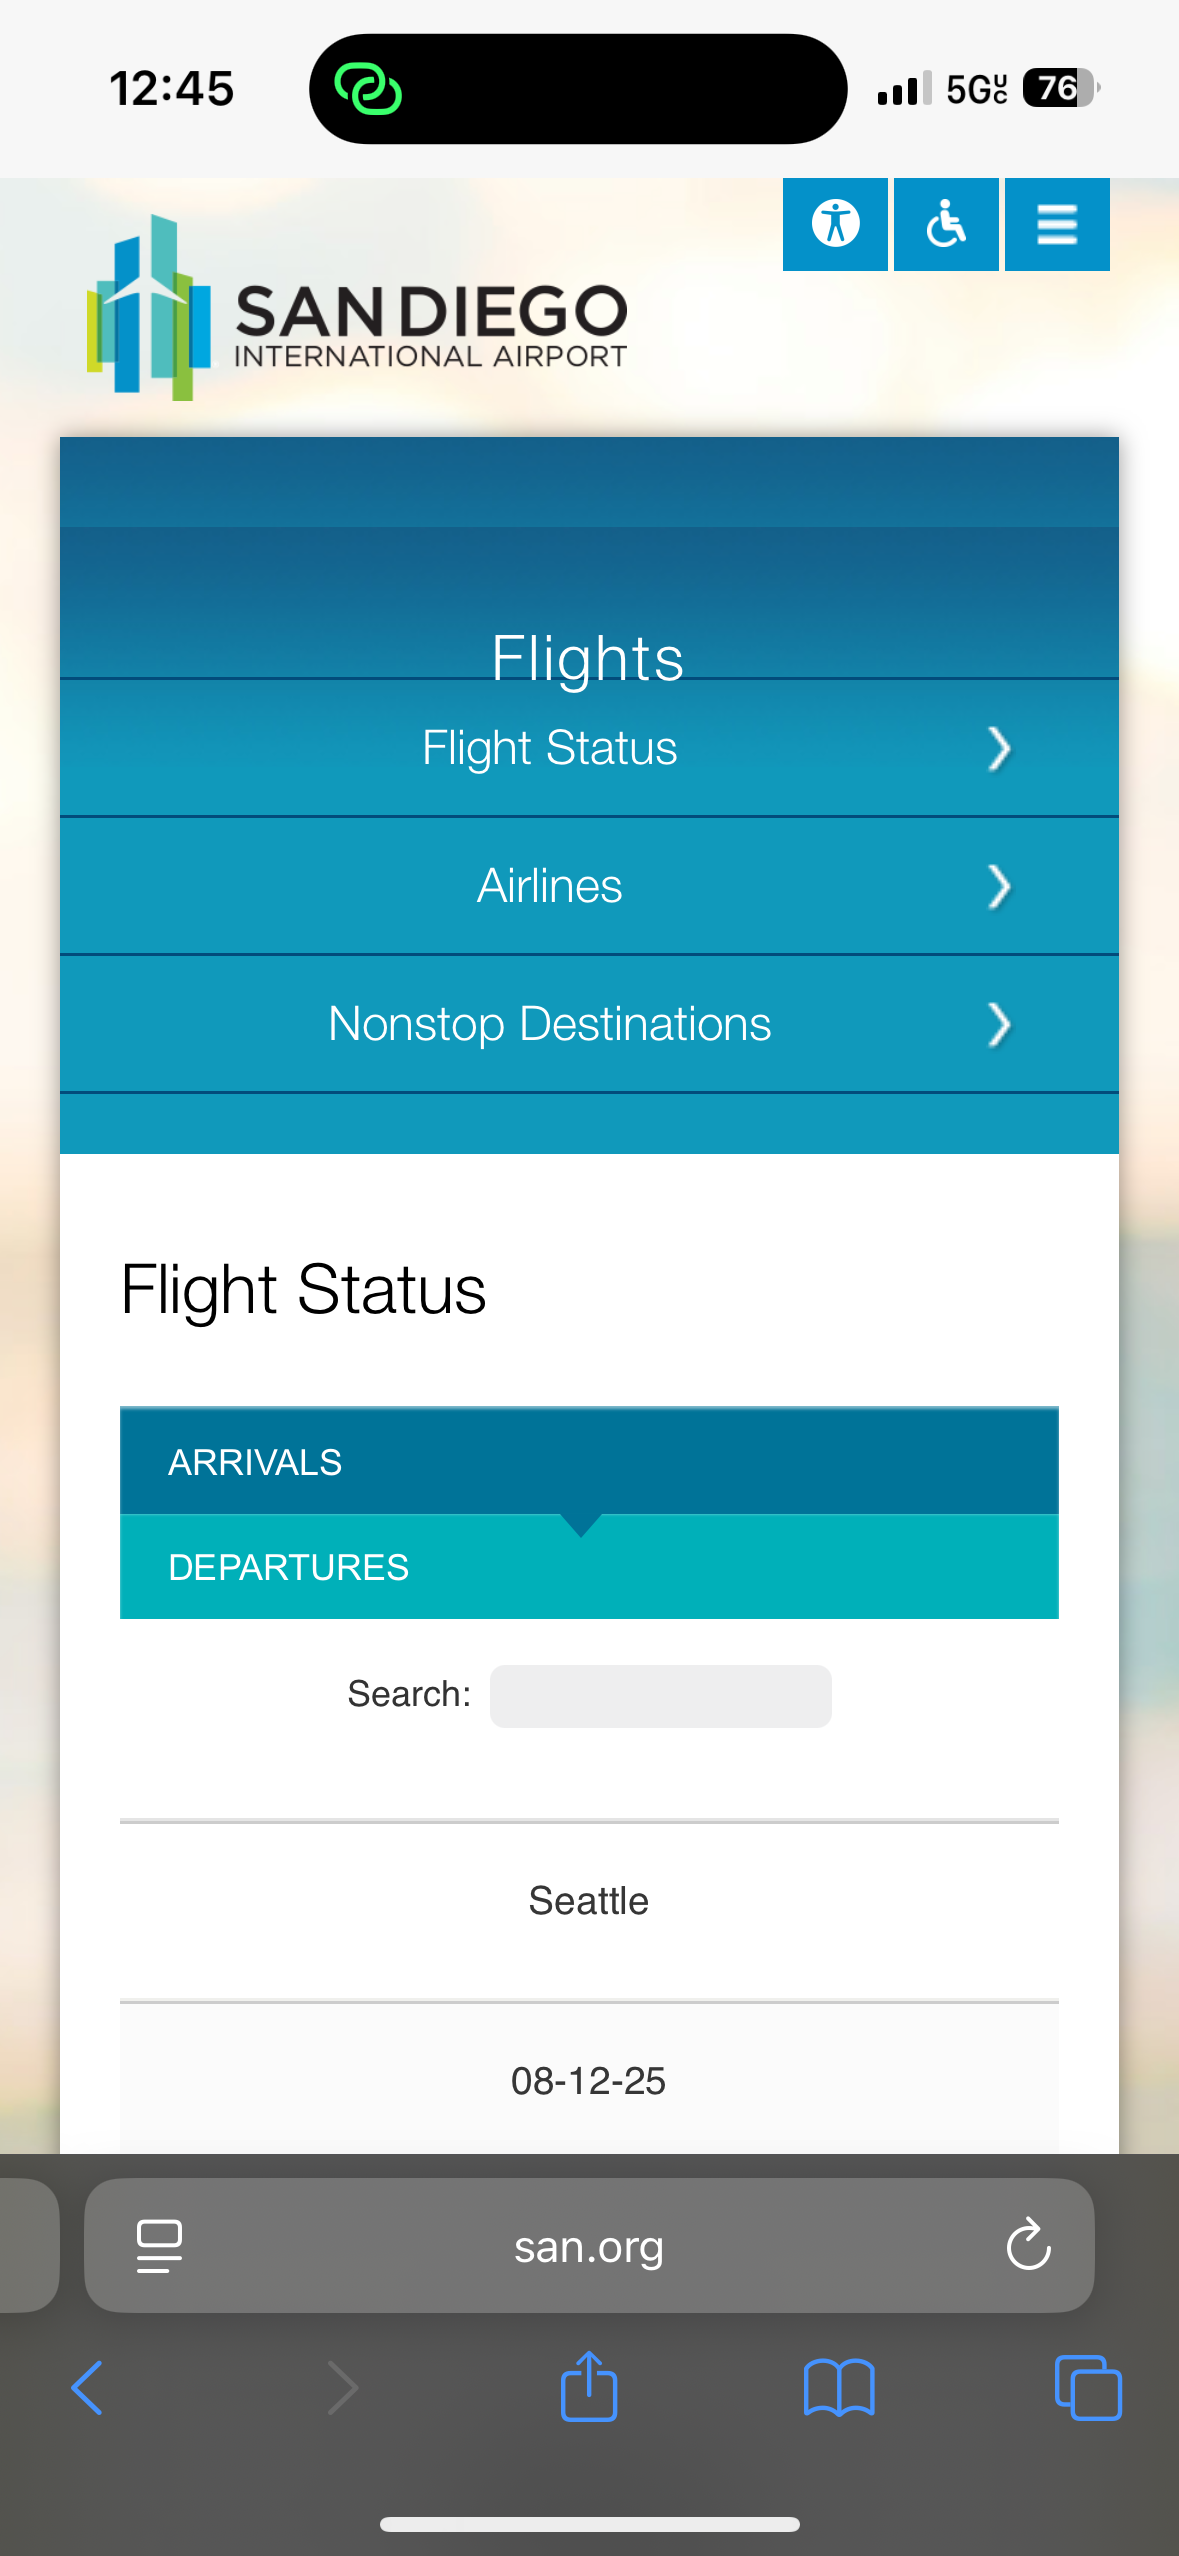Go back with Safari back arrow
The image size is (1179, 2556).
coord(88,2388)
